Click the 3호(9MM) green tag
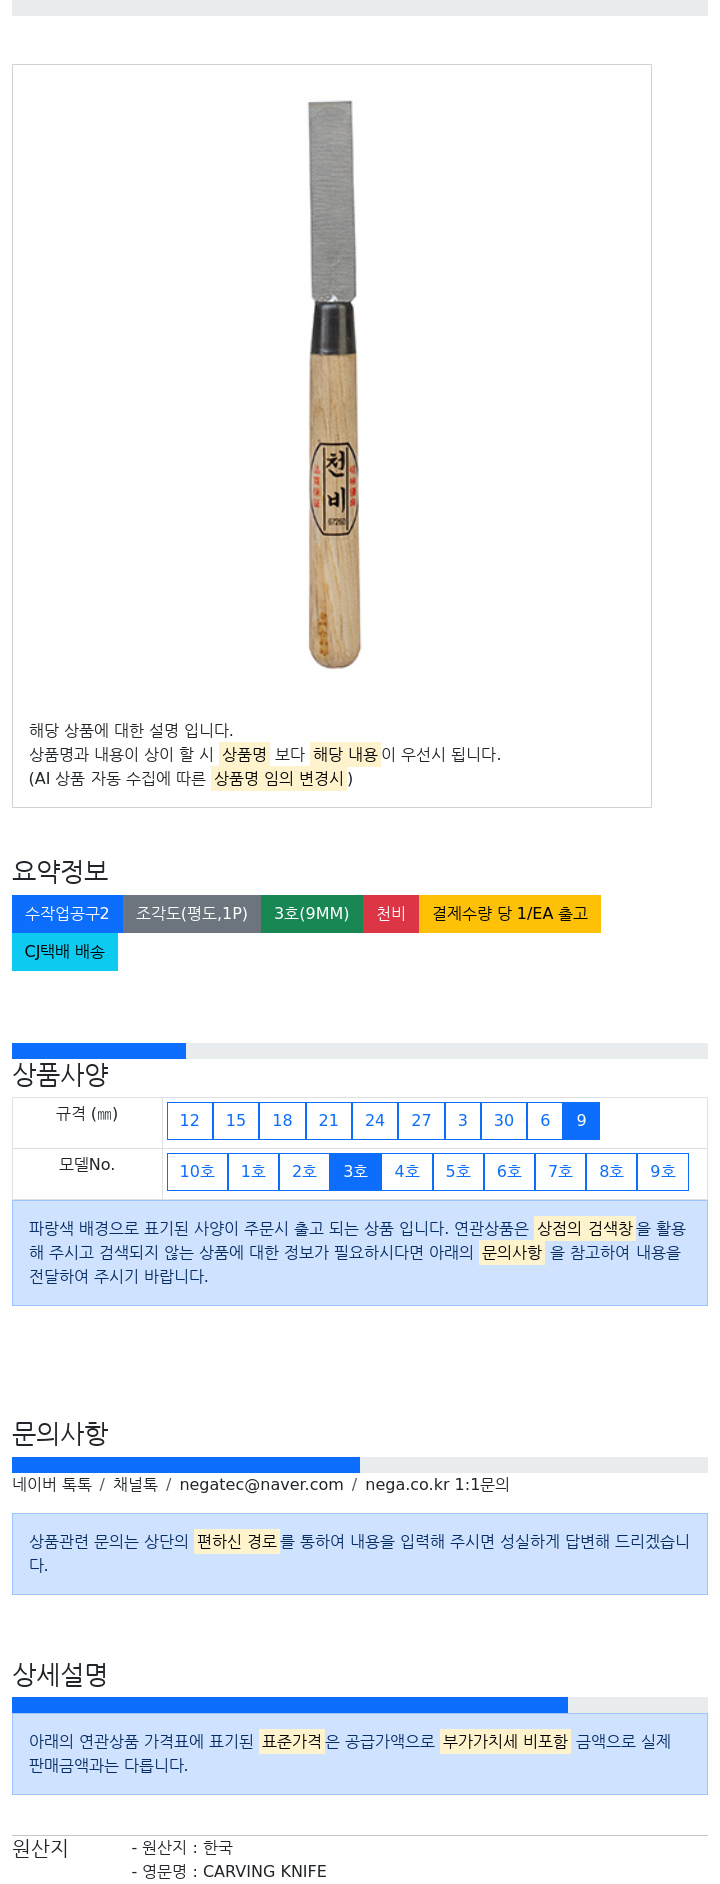 (312, 914)
